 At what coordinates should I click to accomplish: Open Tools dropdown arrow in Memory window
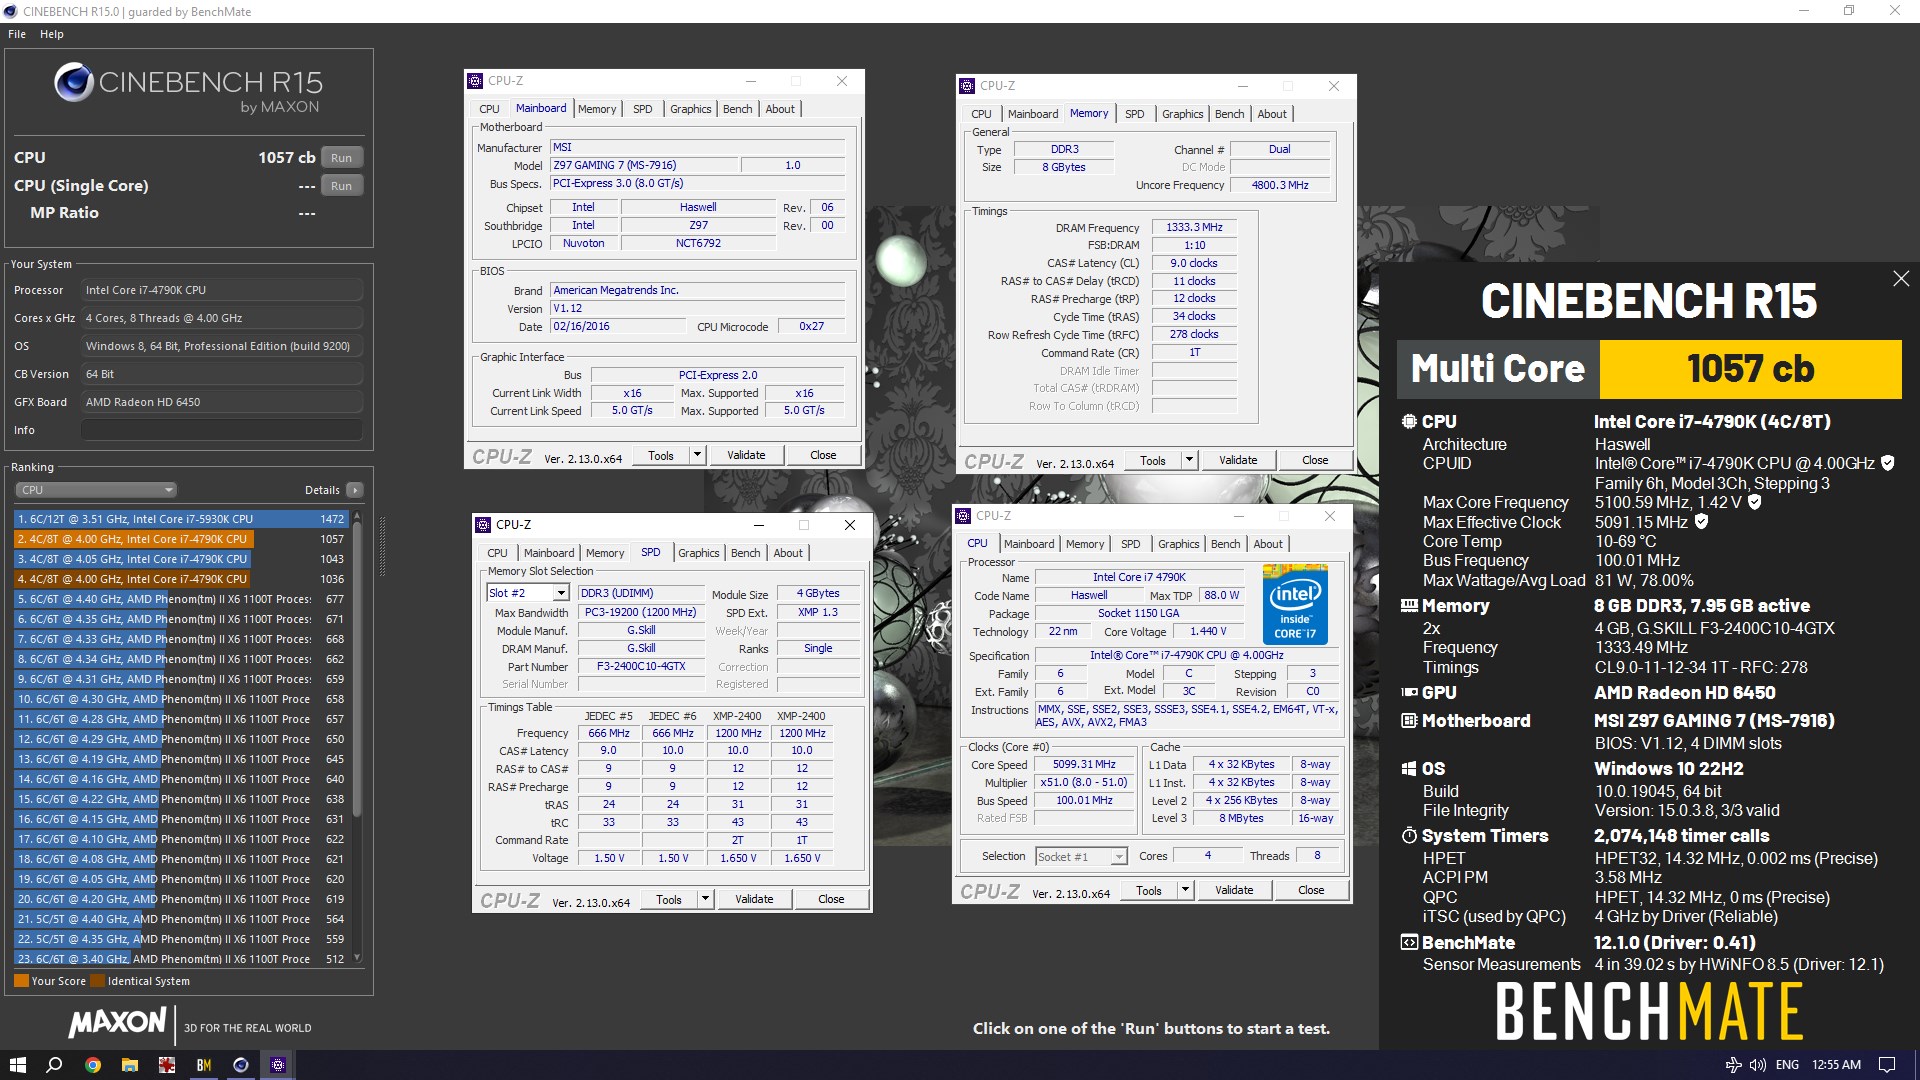(1189, 460)
